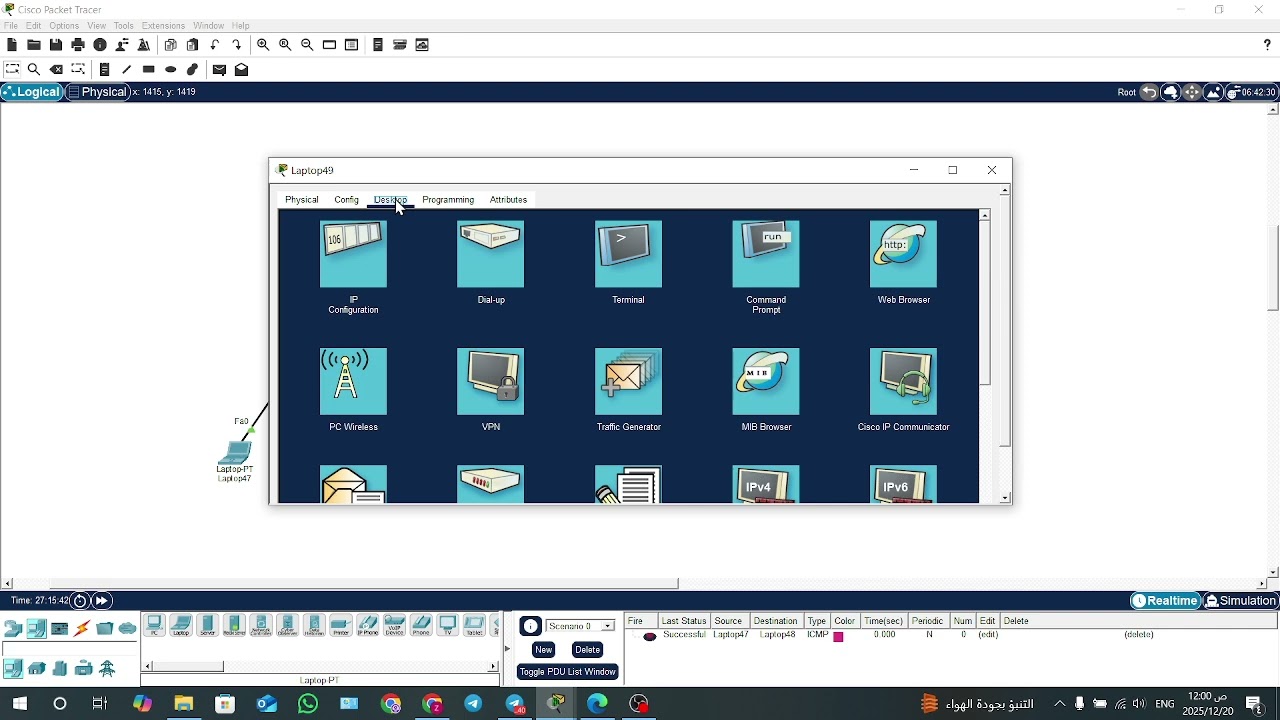Save the project with the floppy icon
This screenshot has height=720, width=1280.
click(x=56, y=45)
